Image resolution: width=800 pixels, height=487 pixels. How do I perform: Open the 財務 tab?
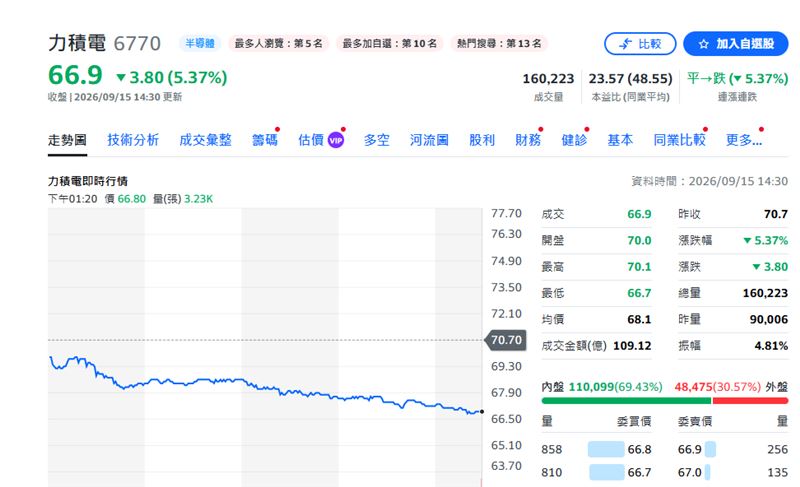click(x=528, y=140)
